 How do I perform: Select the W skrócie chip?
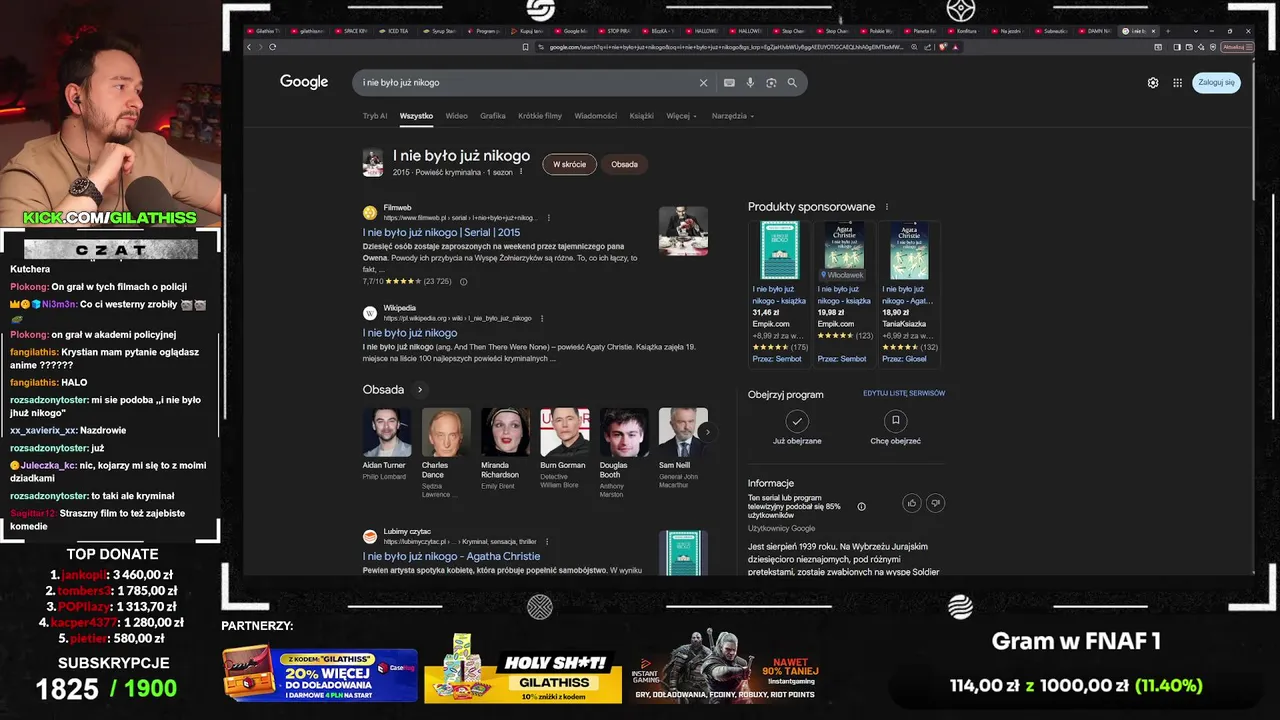(570, 164)
